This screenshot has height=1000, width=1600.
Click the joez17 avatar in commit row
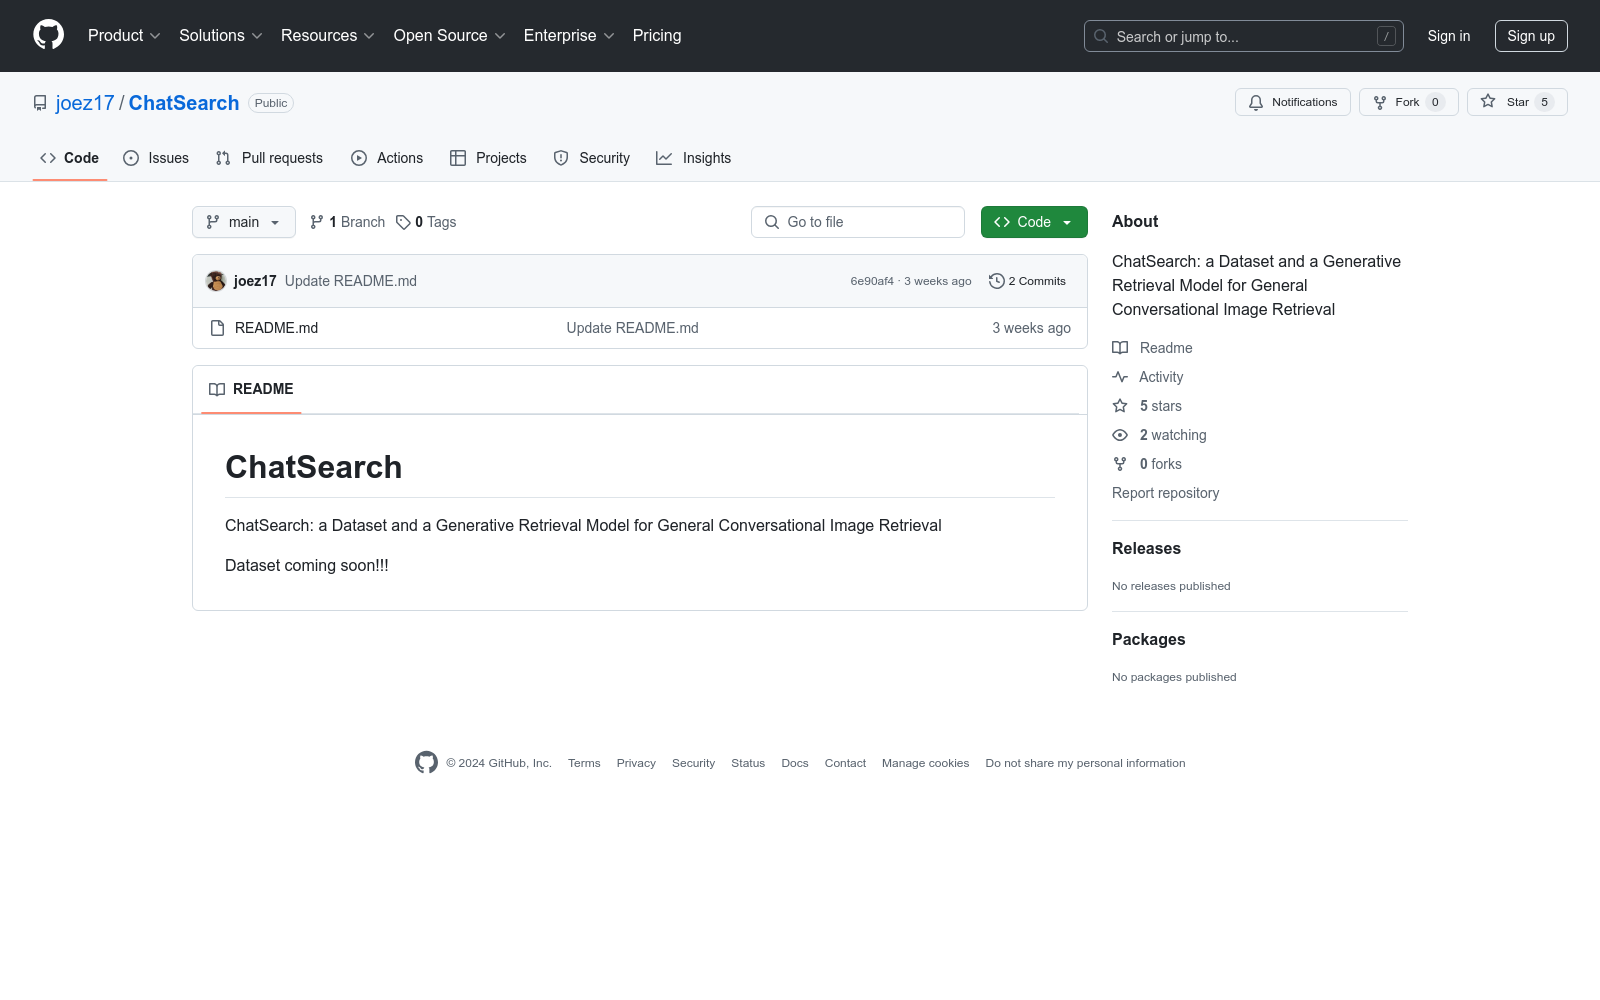coord(216,281)
